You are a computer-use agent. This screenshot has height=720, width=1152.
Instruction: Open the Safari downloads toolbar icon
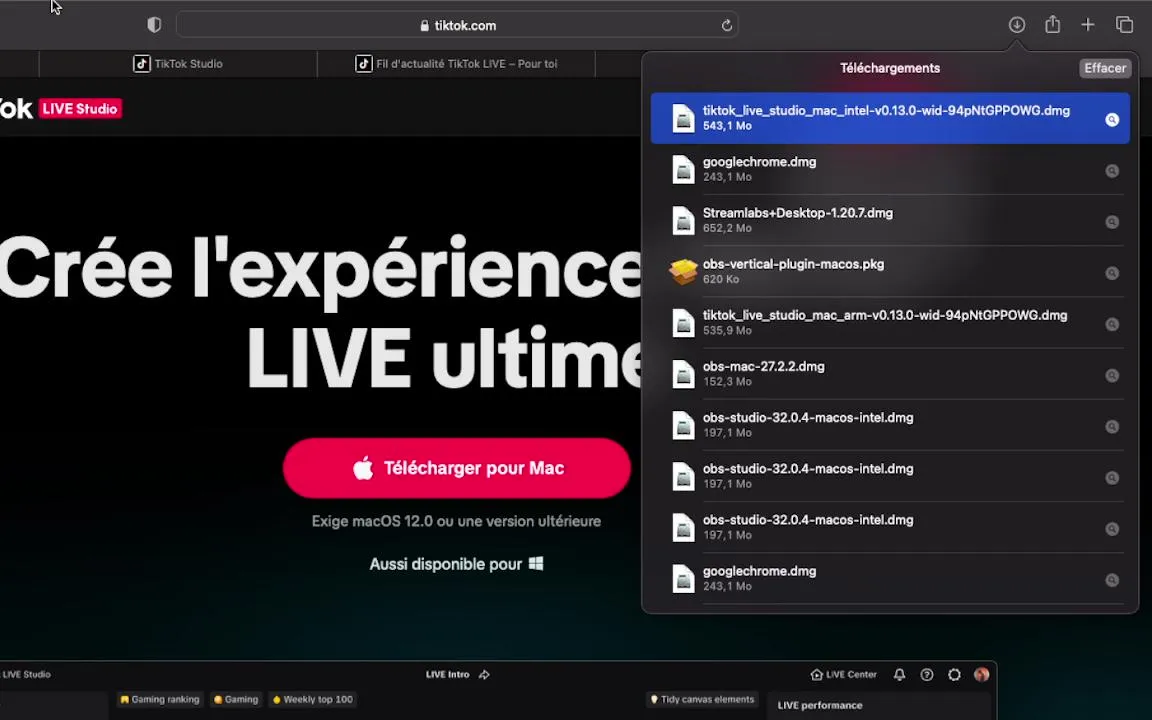coord(1017,25)
